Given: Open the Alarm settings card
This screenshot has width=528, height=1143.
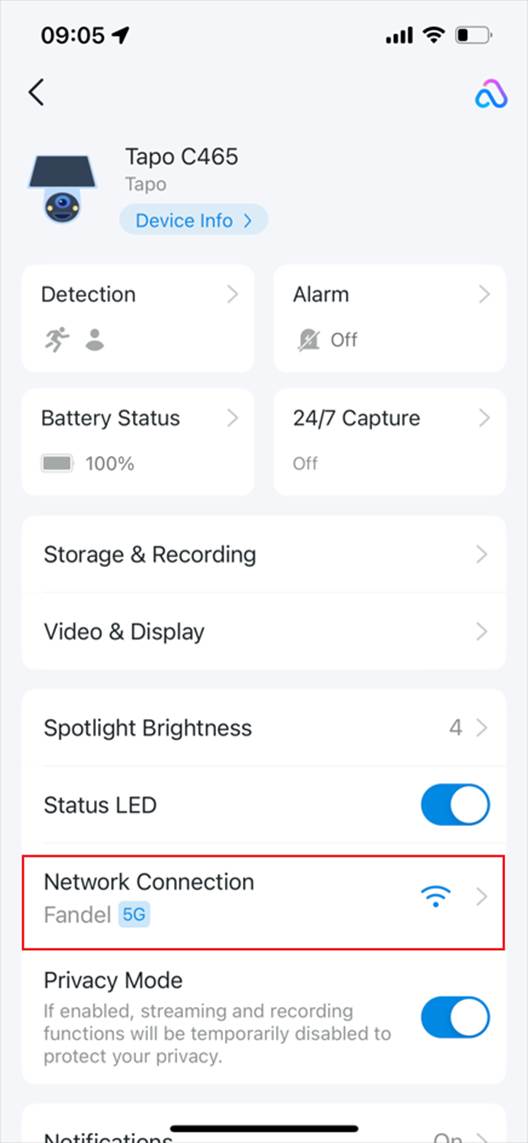Looking at the screenshot, I should pyautogui.click(x=389, y=319).
